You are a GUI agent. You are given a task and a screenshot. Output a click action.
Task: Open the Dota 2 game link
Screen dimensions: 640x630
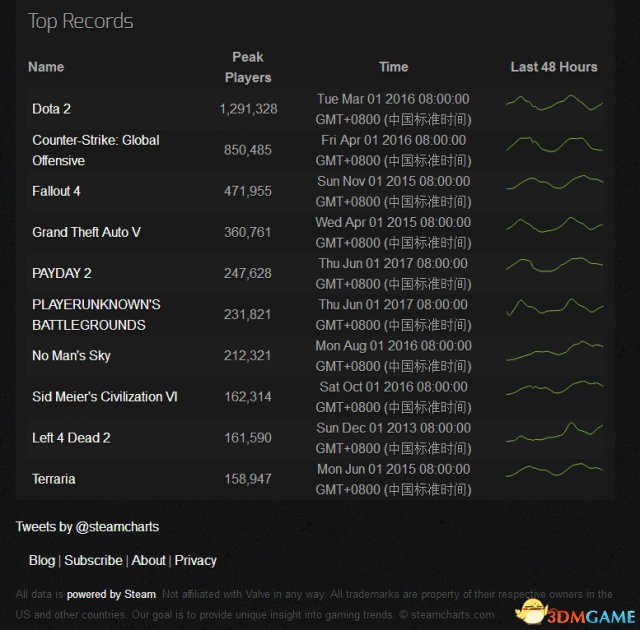coord(51,109)
